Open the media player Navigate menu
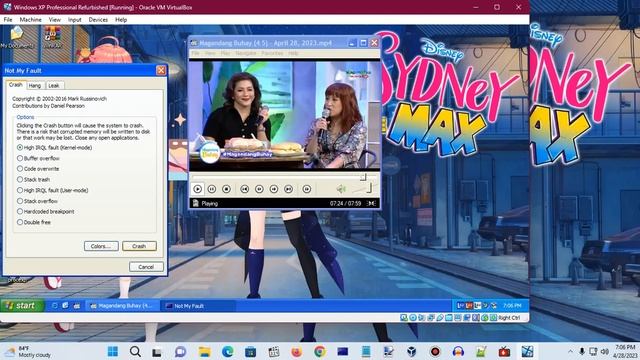 pos(245,53)
